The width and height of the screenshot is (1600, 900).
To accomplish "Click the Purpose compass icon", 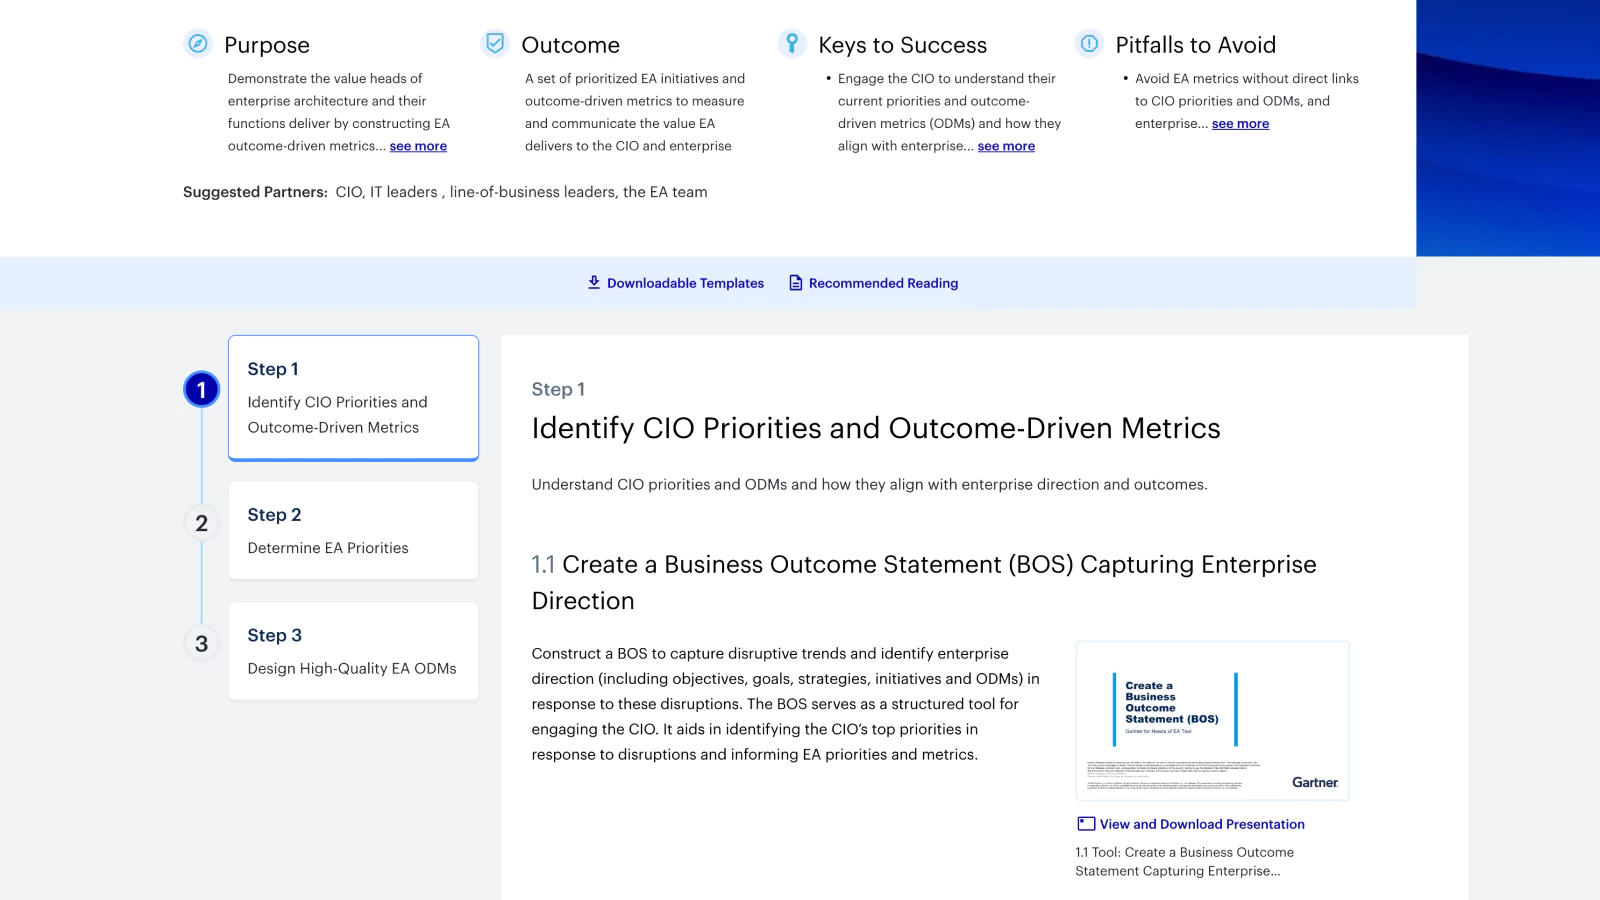I will [x=197, y=44].
